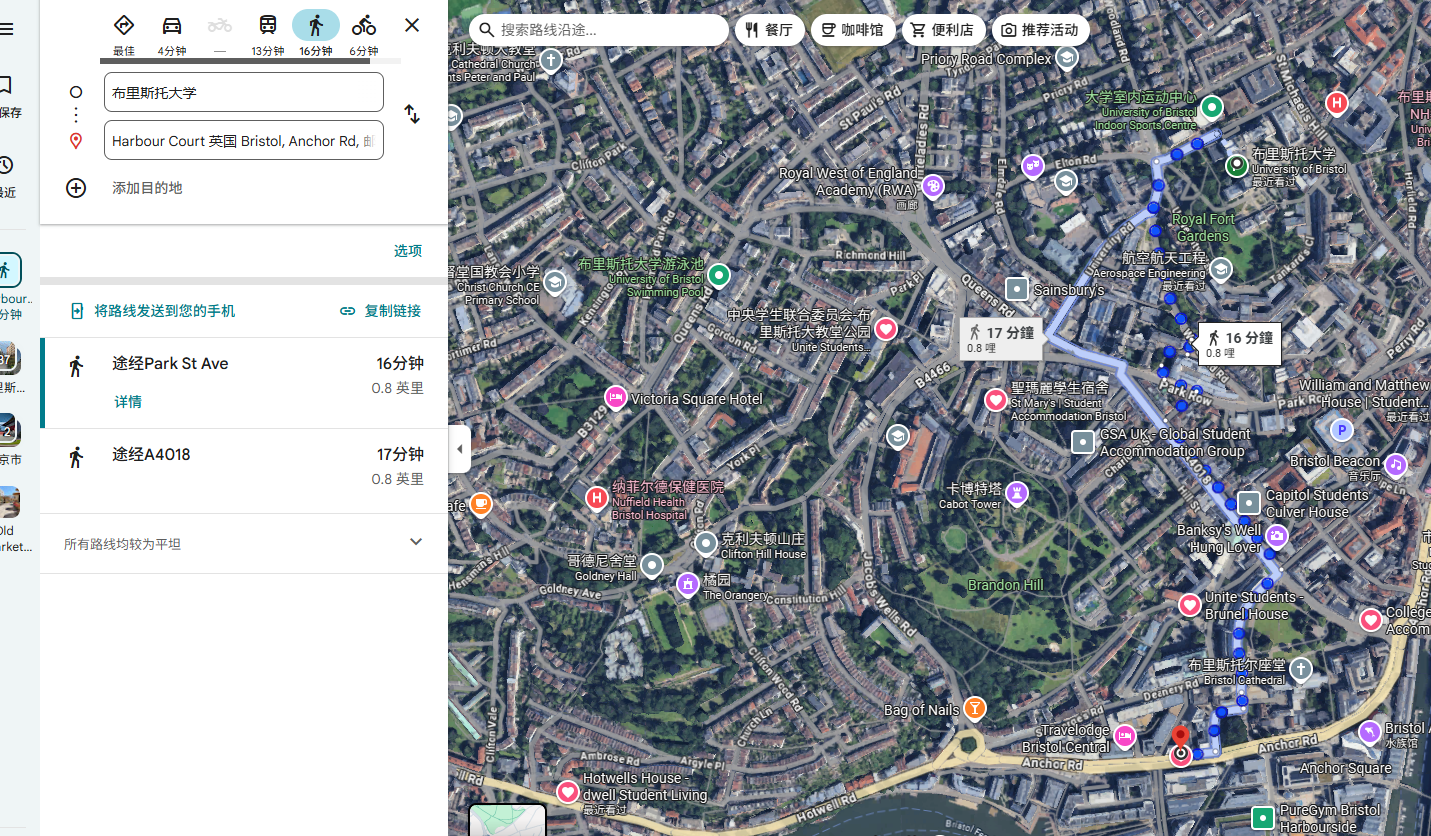Expand the route flatness details chevron
Viewport: 1431px width, 836px height.
pyautogui.click(x=416, y=542)
